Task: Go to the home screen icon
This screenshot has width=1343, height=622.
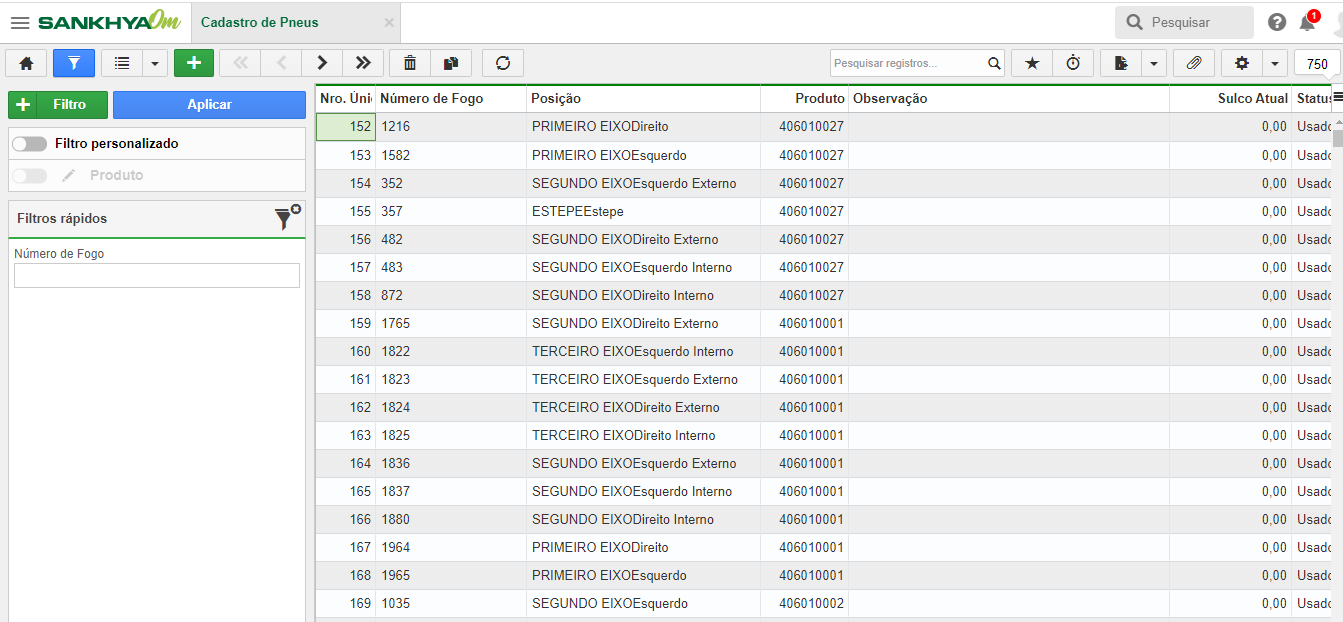Action: pos(26,63)
